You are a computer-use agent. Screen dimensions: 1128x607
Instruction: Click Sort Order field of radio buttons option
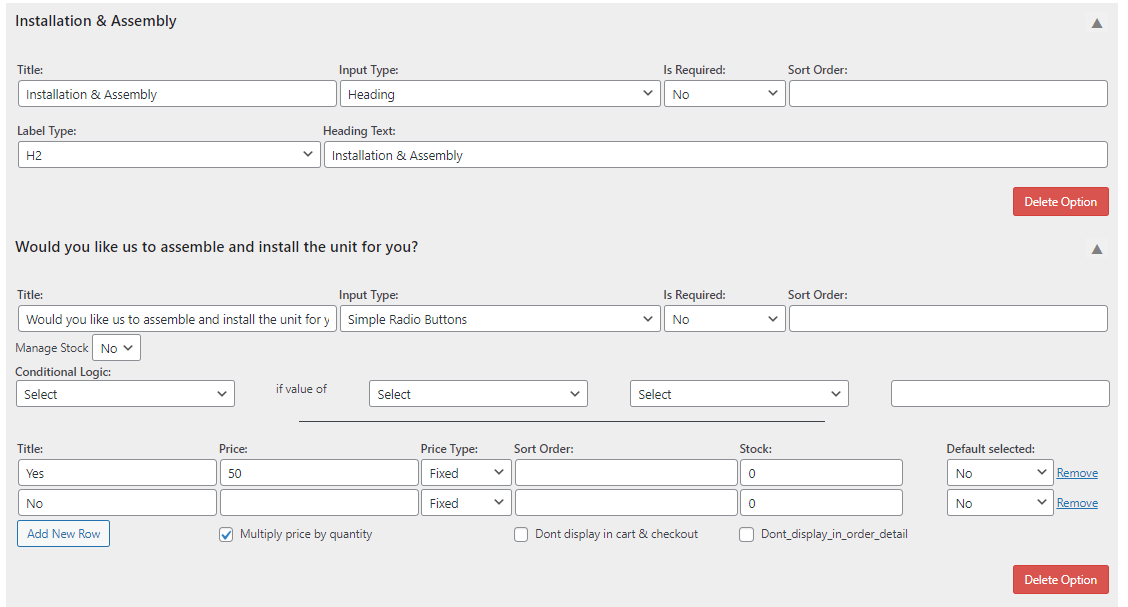pos(948,319)
